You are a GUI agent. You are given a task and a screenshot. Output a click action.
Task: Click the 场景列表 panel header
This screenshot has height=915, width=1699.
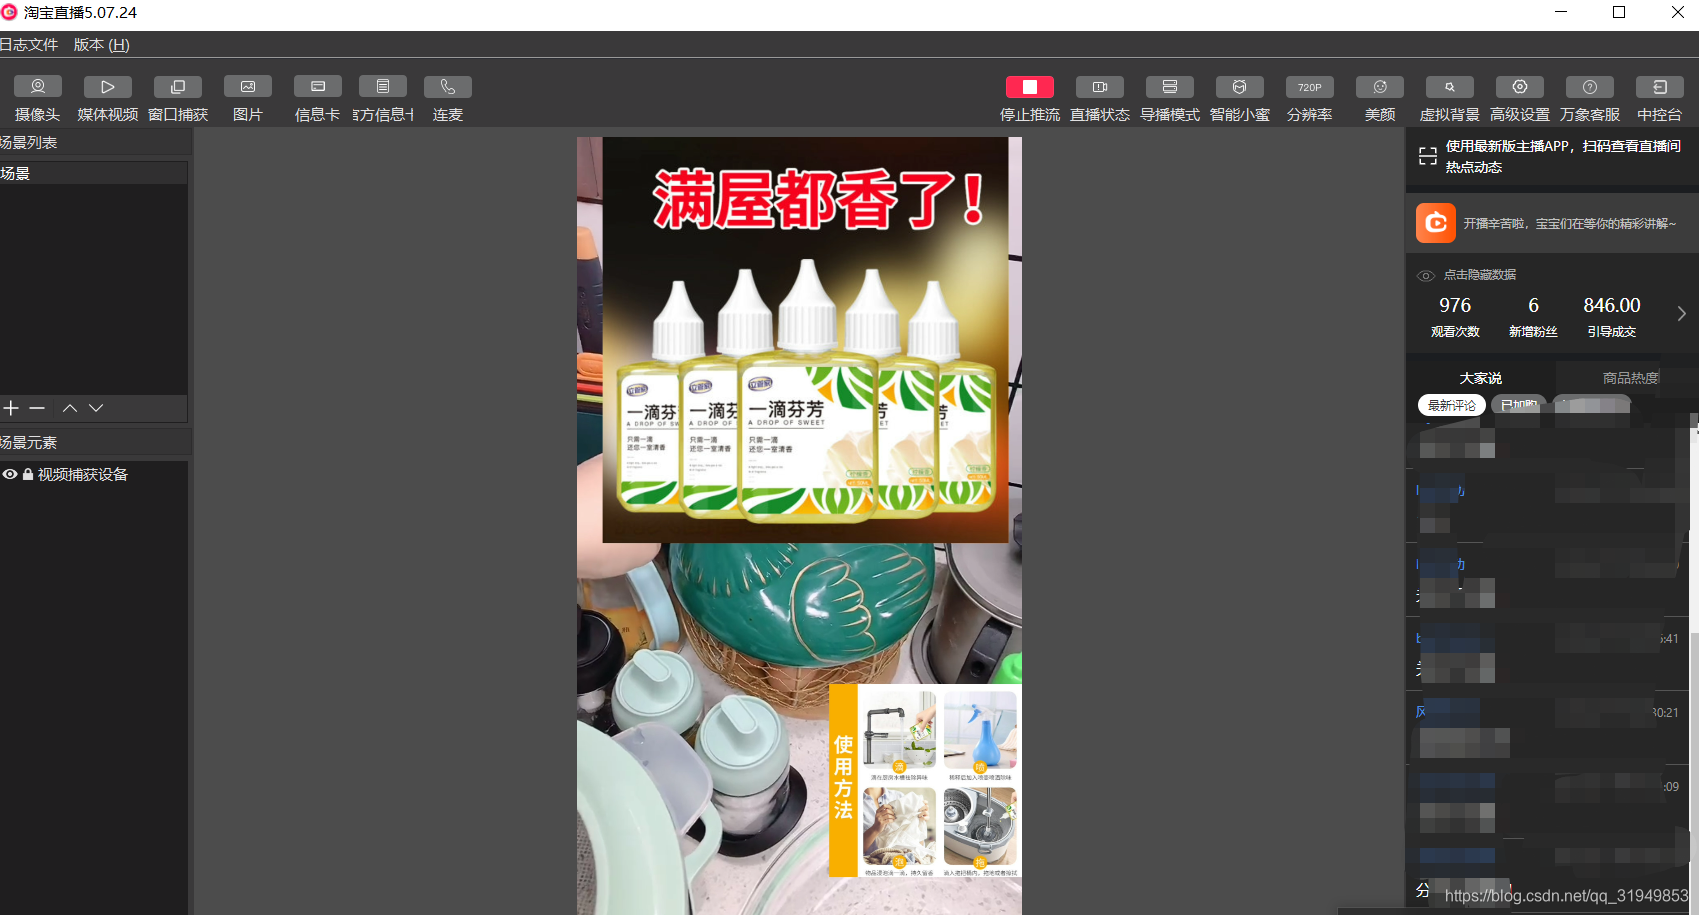[x=94, y=142]
